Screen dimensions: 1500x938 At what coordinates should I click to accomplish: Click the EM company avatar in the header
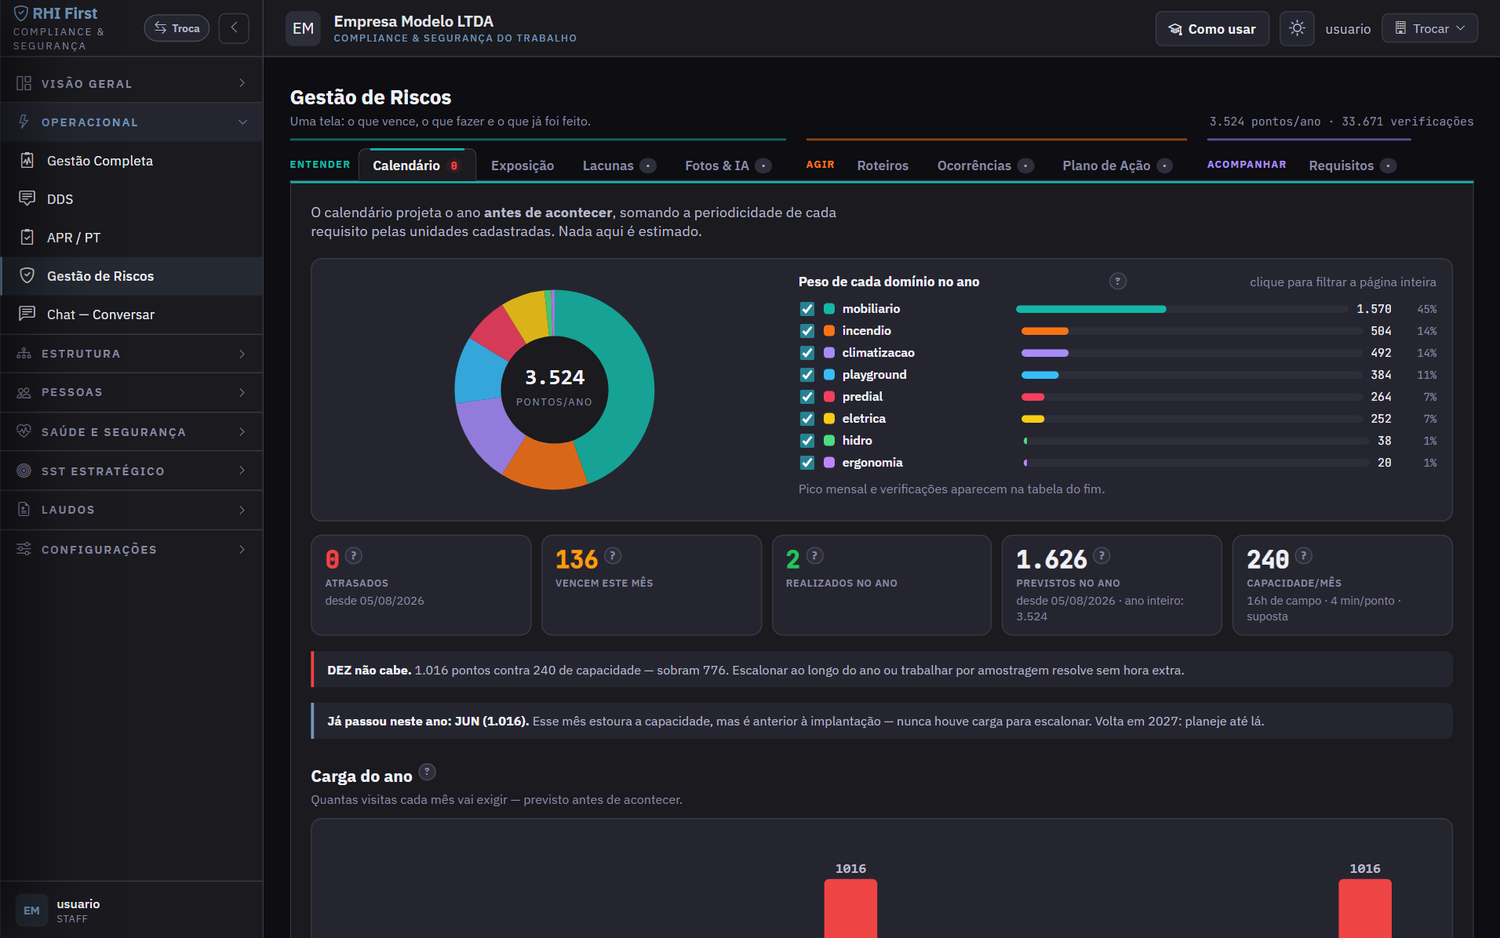303,29
